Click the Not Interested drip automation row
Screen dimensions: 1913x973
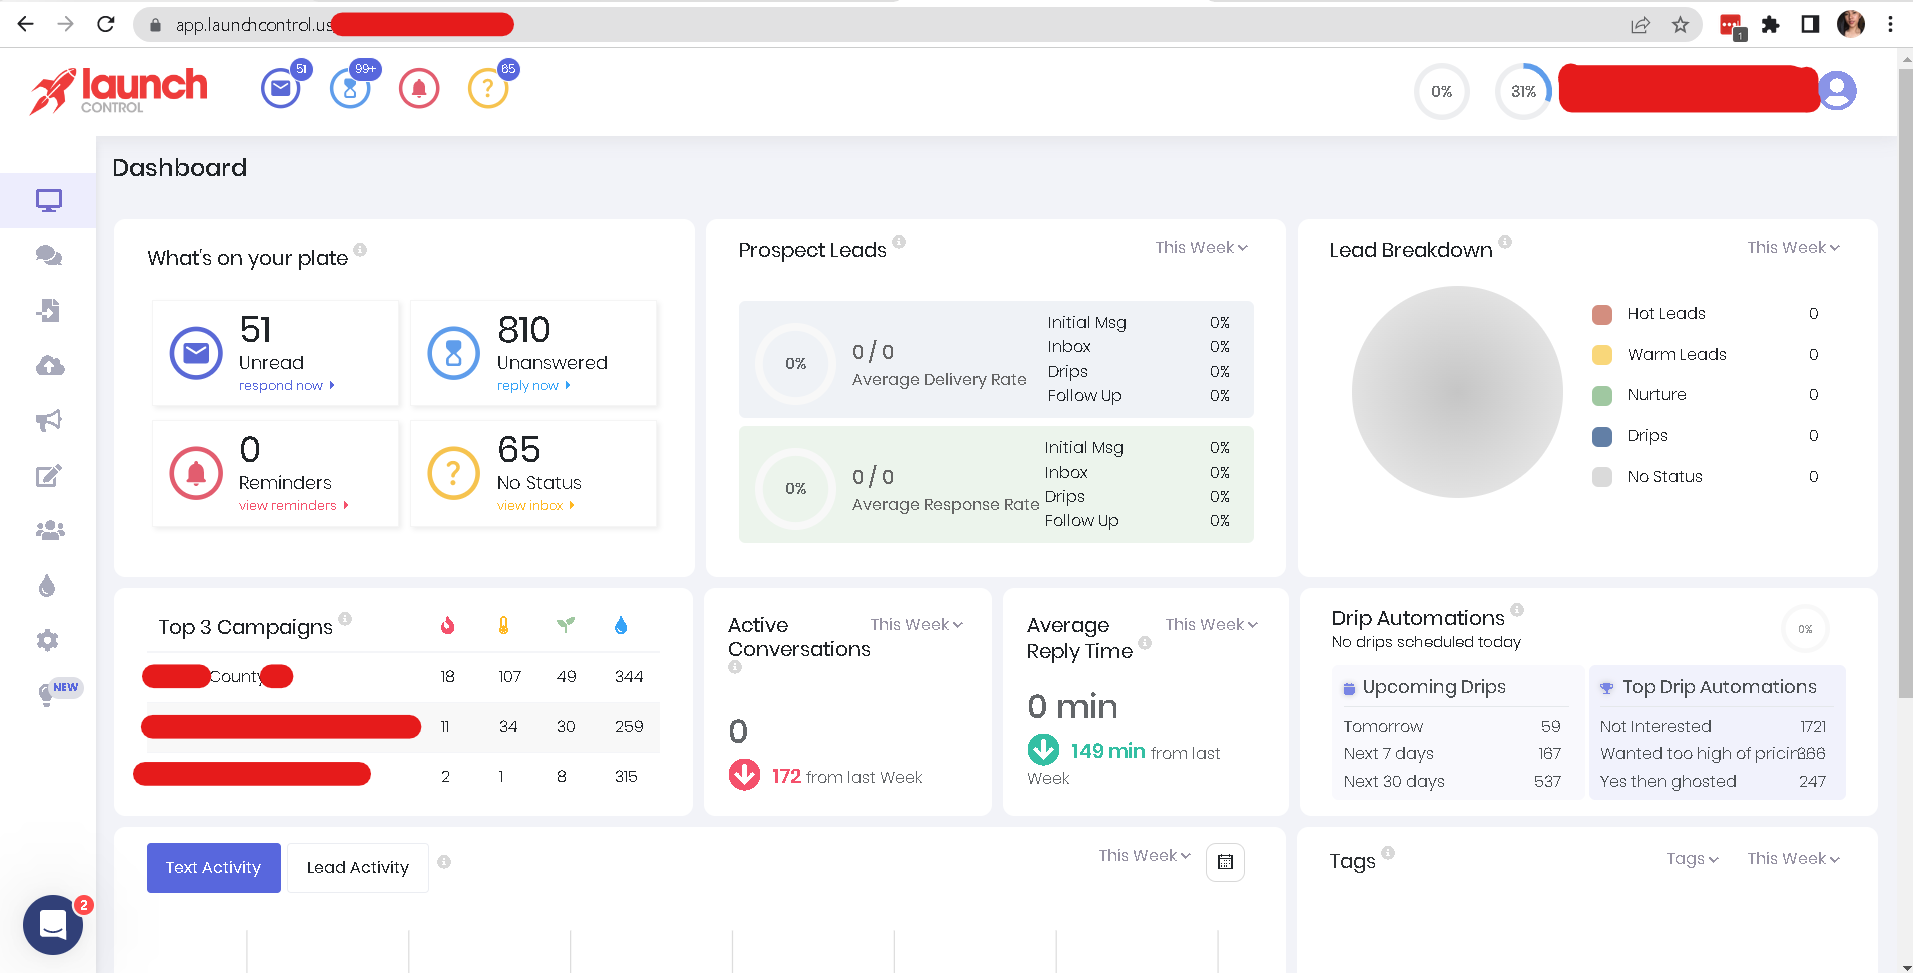(x=1713, y=727)
